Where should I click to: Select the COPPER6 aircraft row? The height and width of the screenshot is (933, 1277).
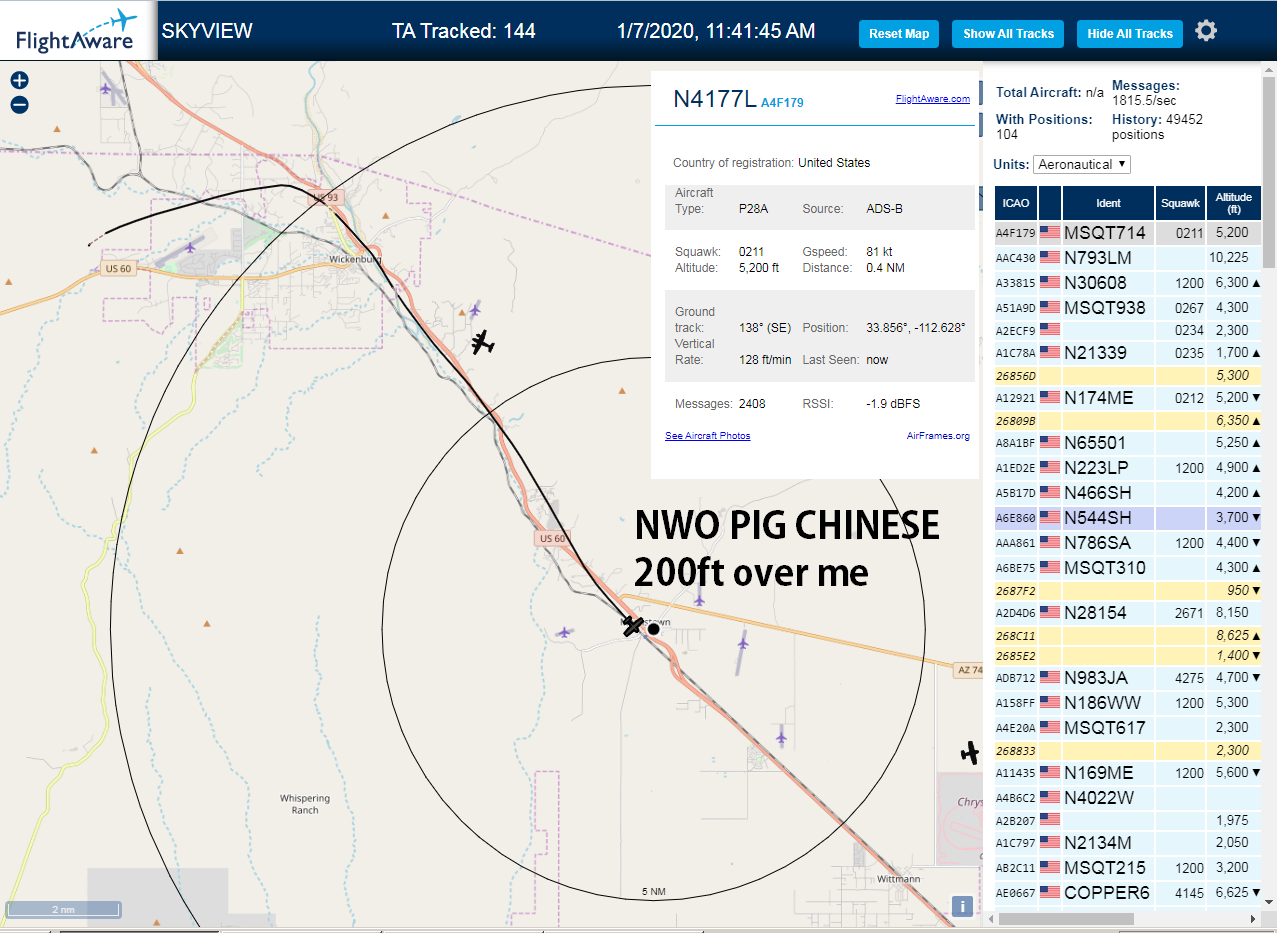(1128, 892)
